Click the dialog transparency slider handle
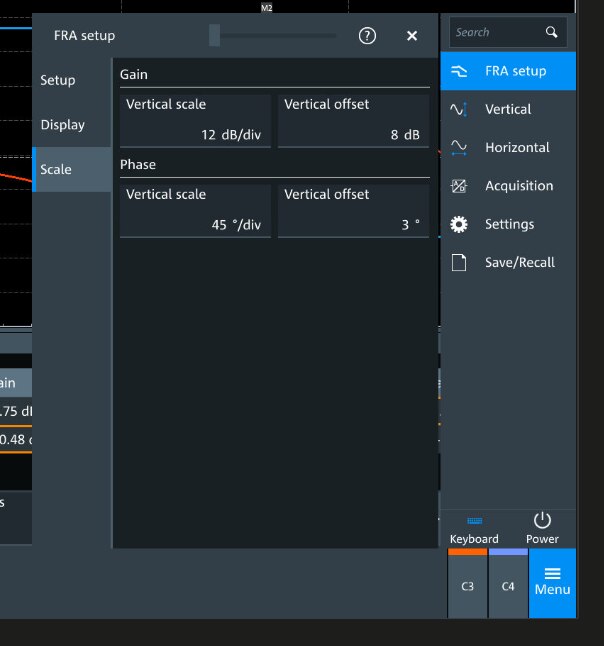The image size is (604, 646). tap(214, 35)
